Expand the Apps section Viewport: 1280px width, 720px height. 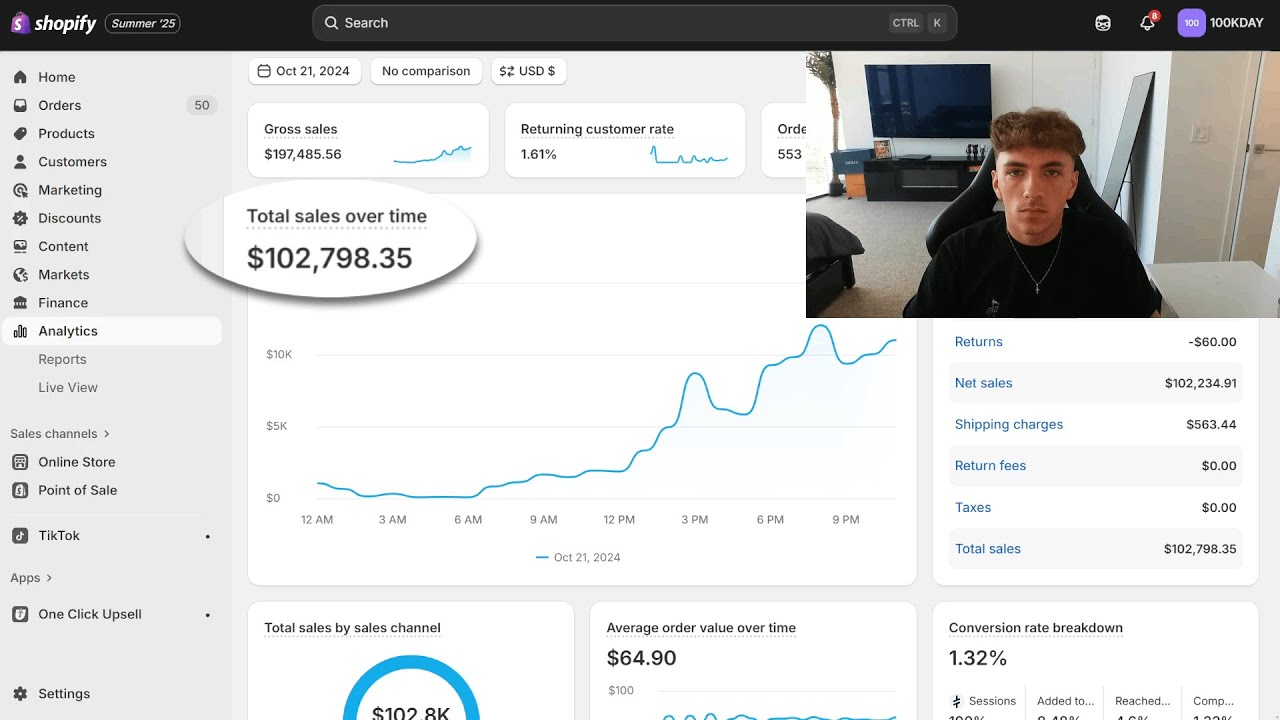[31, 578]
